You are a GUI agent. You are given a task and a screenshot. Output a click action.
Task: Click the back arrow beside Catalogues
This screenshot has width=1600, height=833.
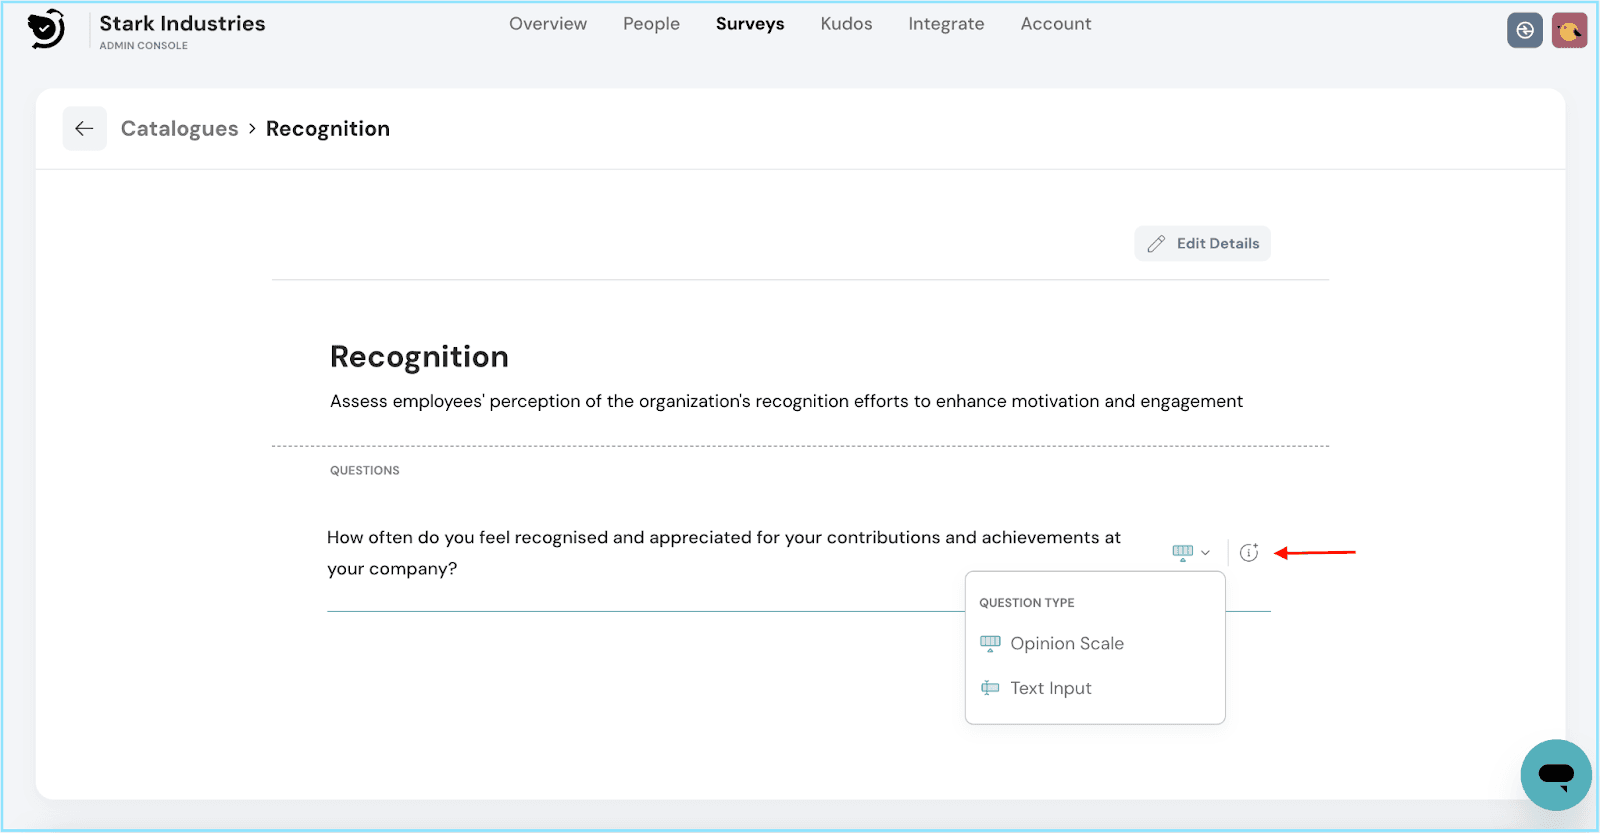pyautogui.click(x=85, y=129)
